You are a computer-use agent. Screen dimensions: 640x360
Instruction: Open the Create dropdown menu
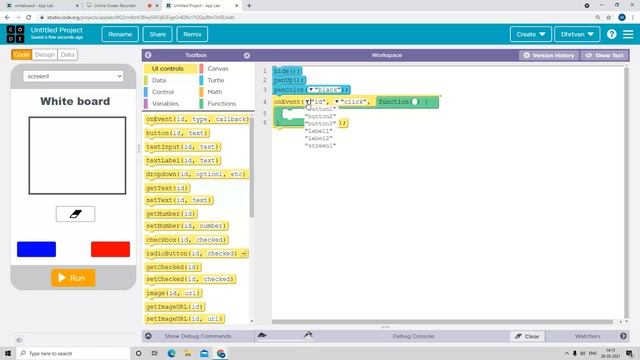click(x=531, y=34)
